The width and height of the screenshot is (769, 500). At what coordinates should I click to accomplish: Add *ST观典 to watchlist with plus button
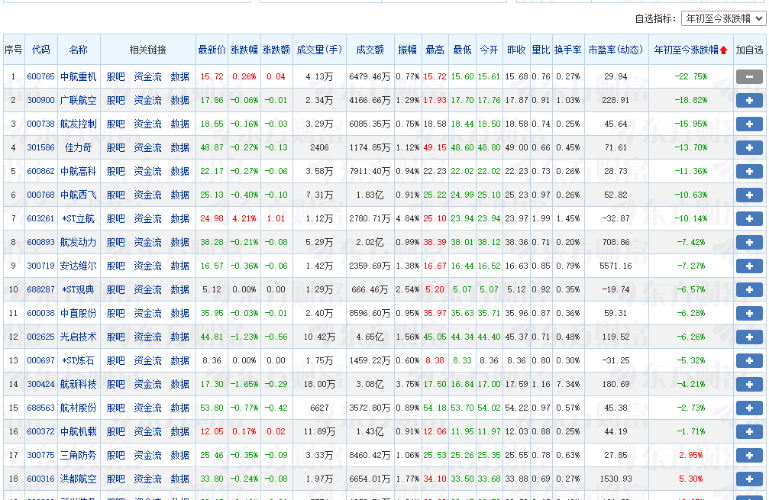click(x=749, y=290)
